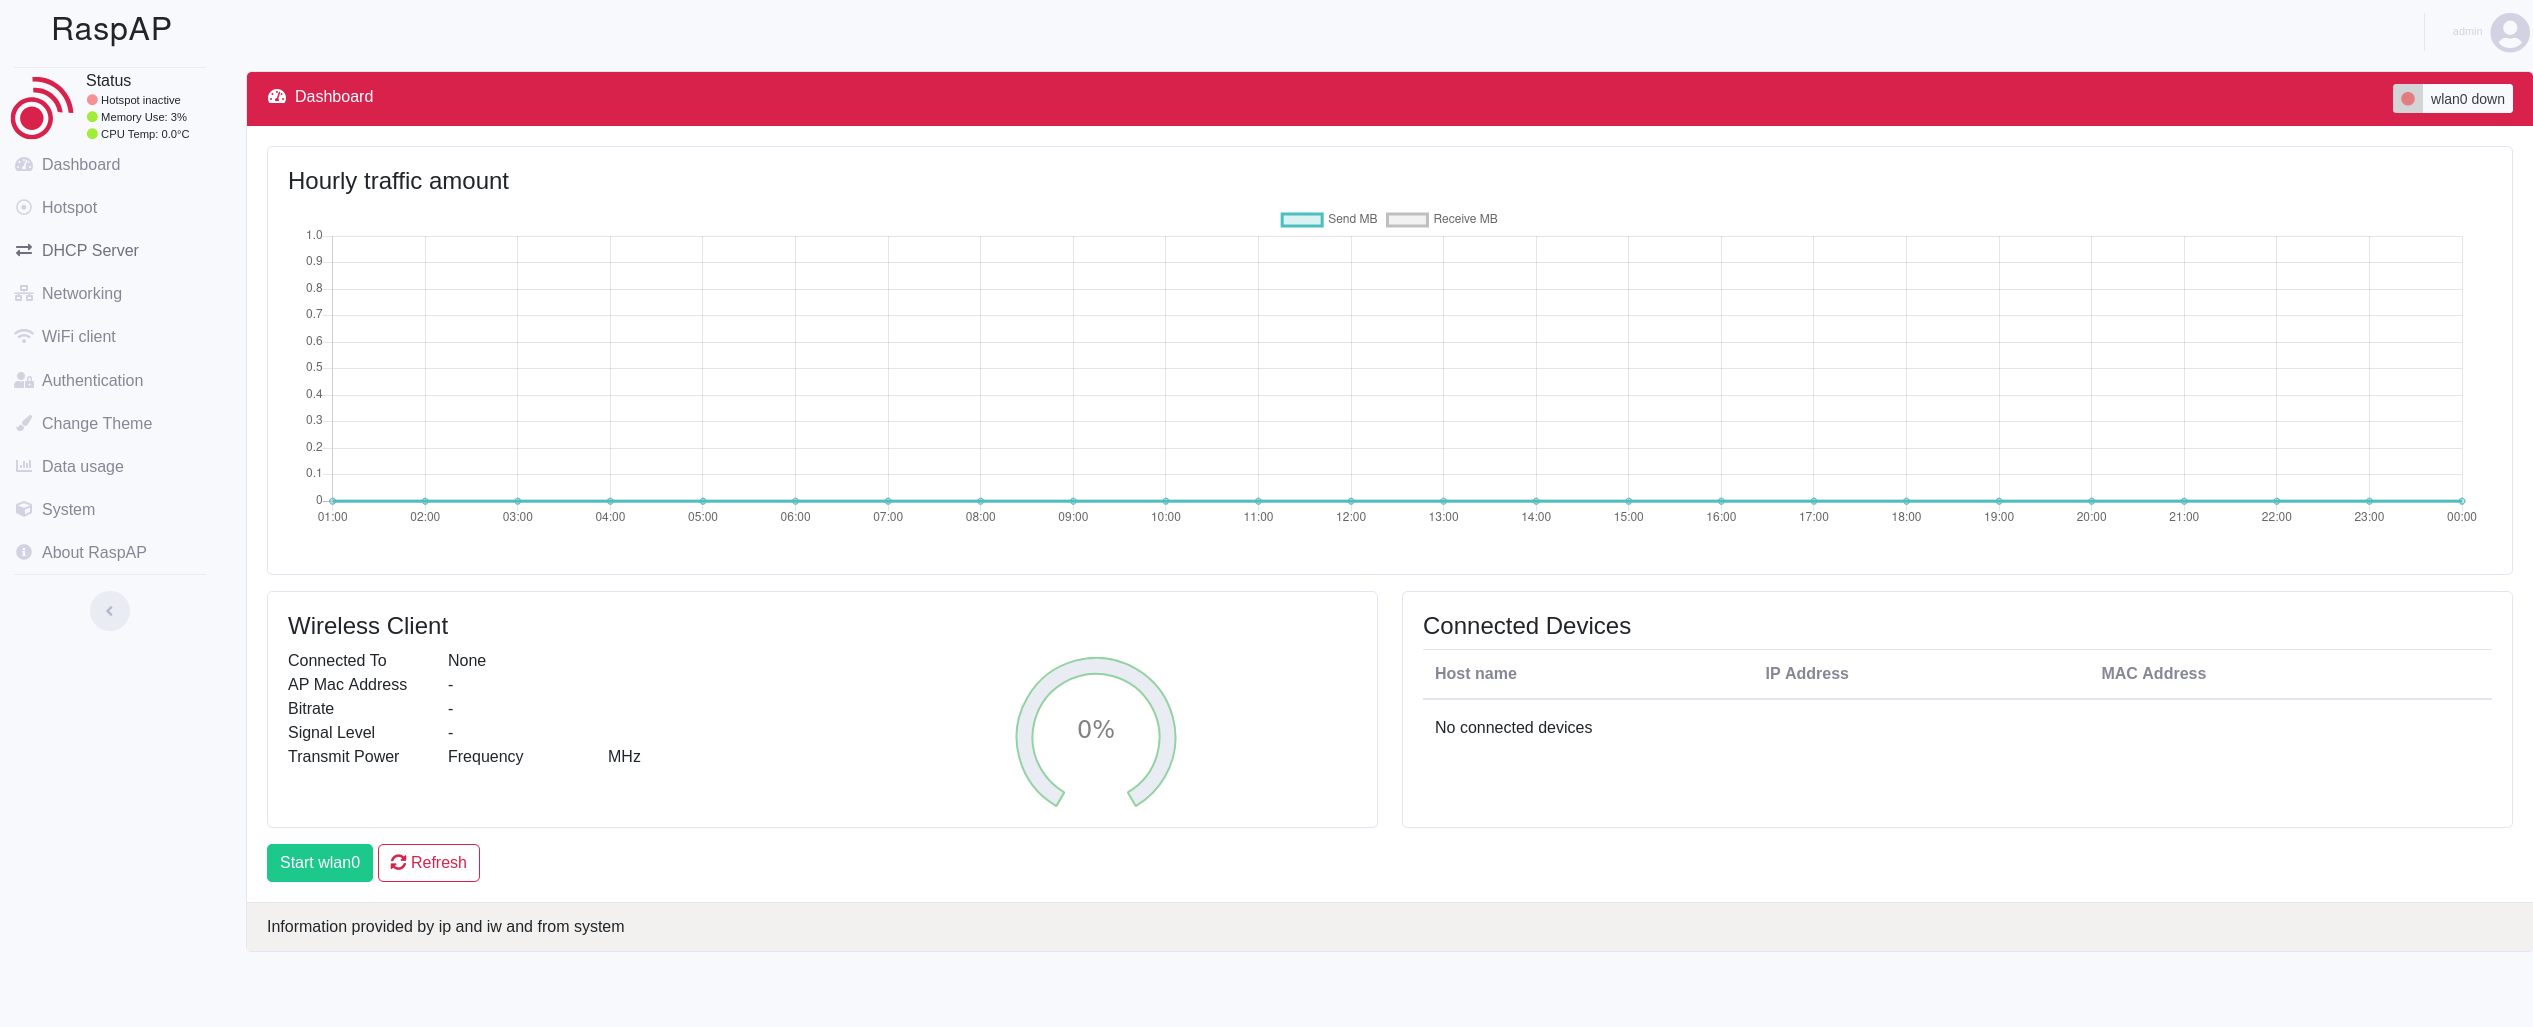Click the RaspAP red signal logo
This screenshot has width=2533, height=1027.
click(x=42, y=107)
